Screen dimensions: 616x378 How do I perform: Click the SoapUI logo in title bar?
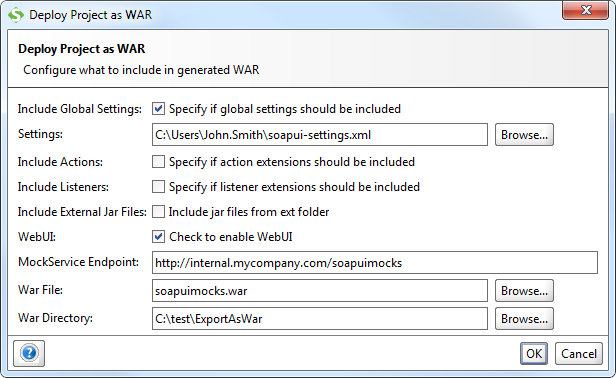16,15
